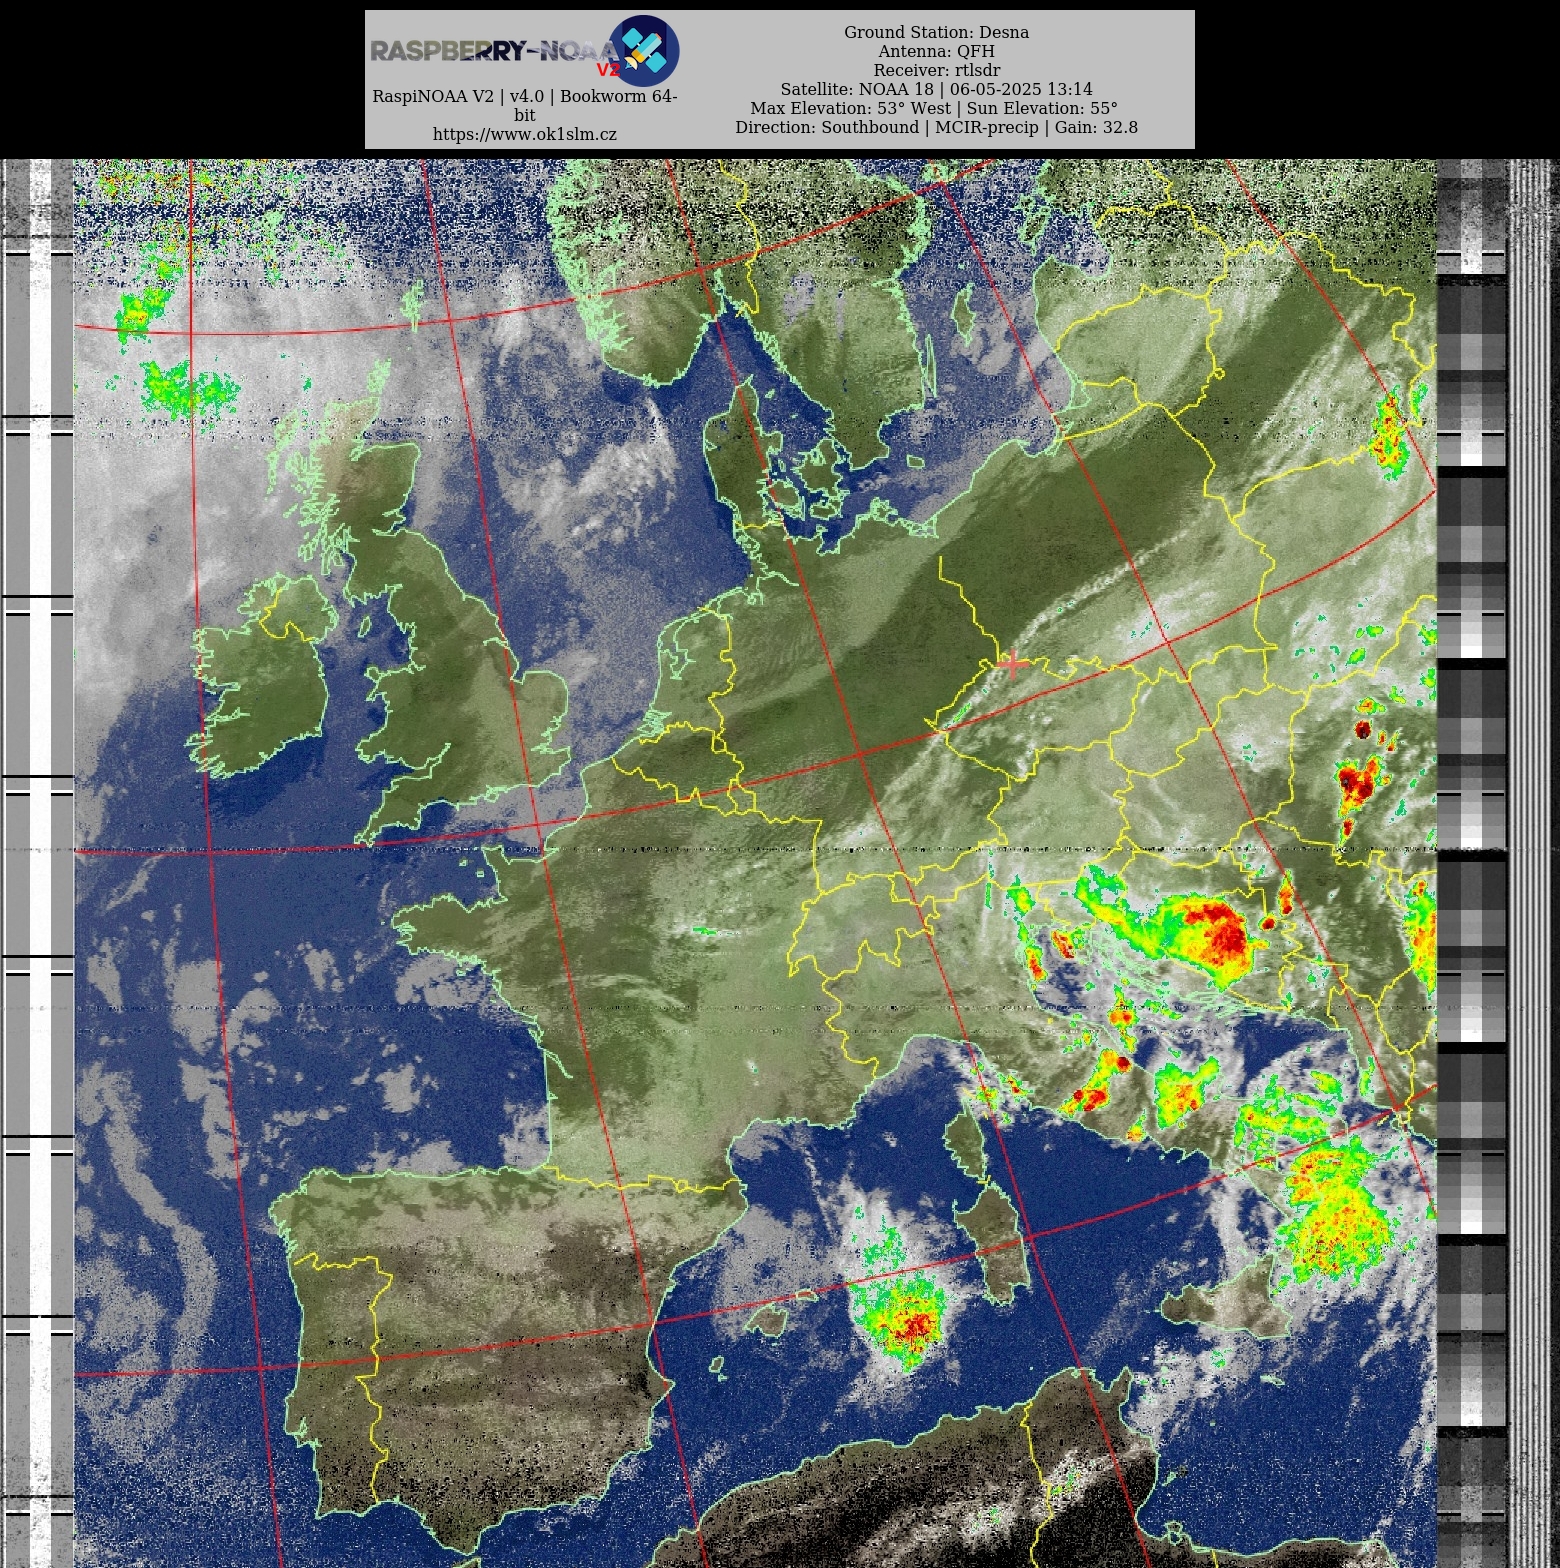Click the 'Ground Station: Desna' text

(x=936, y=32)
